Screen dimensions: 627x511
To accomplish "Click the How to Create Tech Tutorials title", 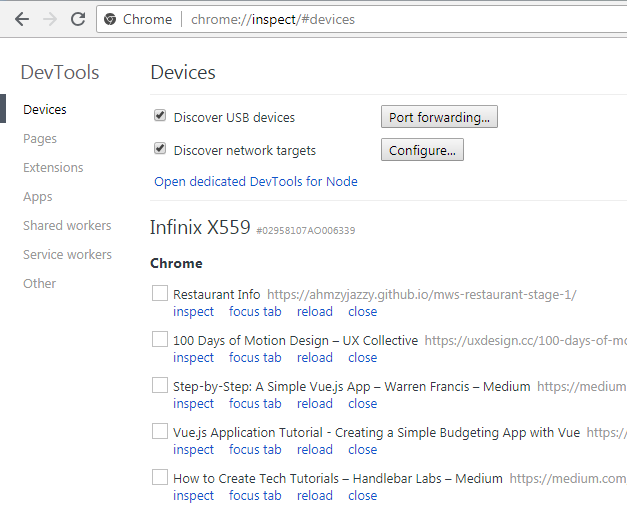I will 337,479.
